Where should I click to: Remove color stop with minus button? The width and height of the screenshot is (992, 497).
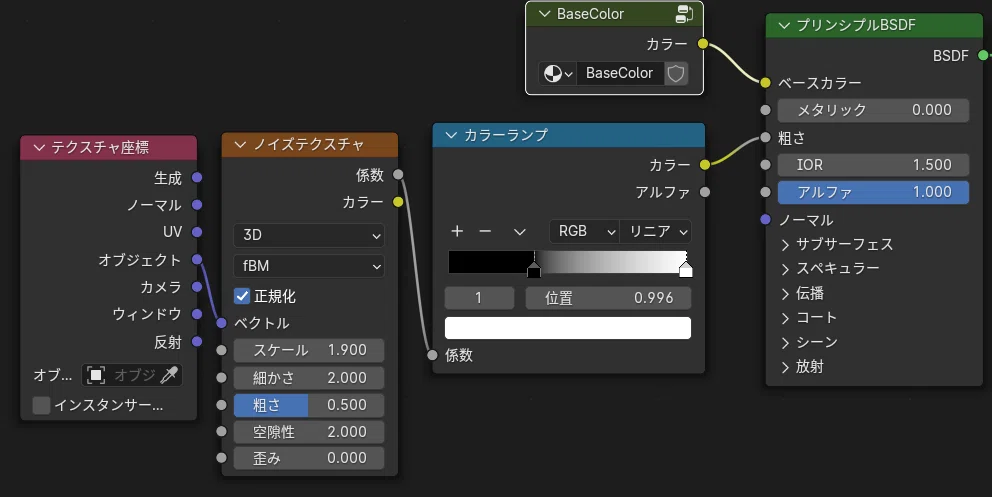pos(485,231)
